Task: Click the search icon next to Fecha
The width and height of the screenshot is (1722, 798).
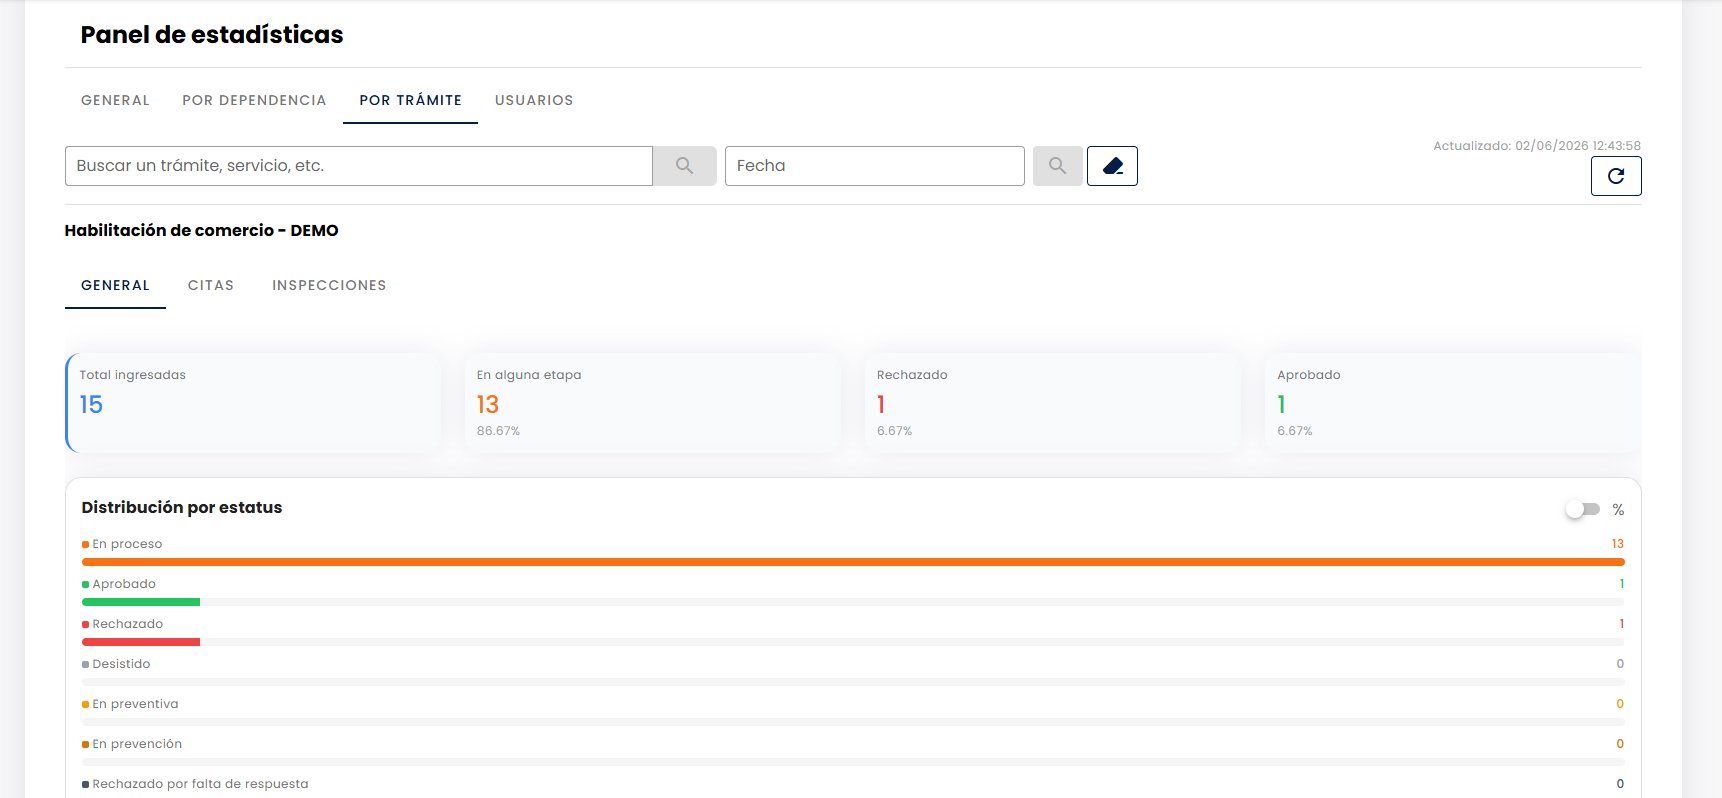Action: 1057,166
